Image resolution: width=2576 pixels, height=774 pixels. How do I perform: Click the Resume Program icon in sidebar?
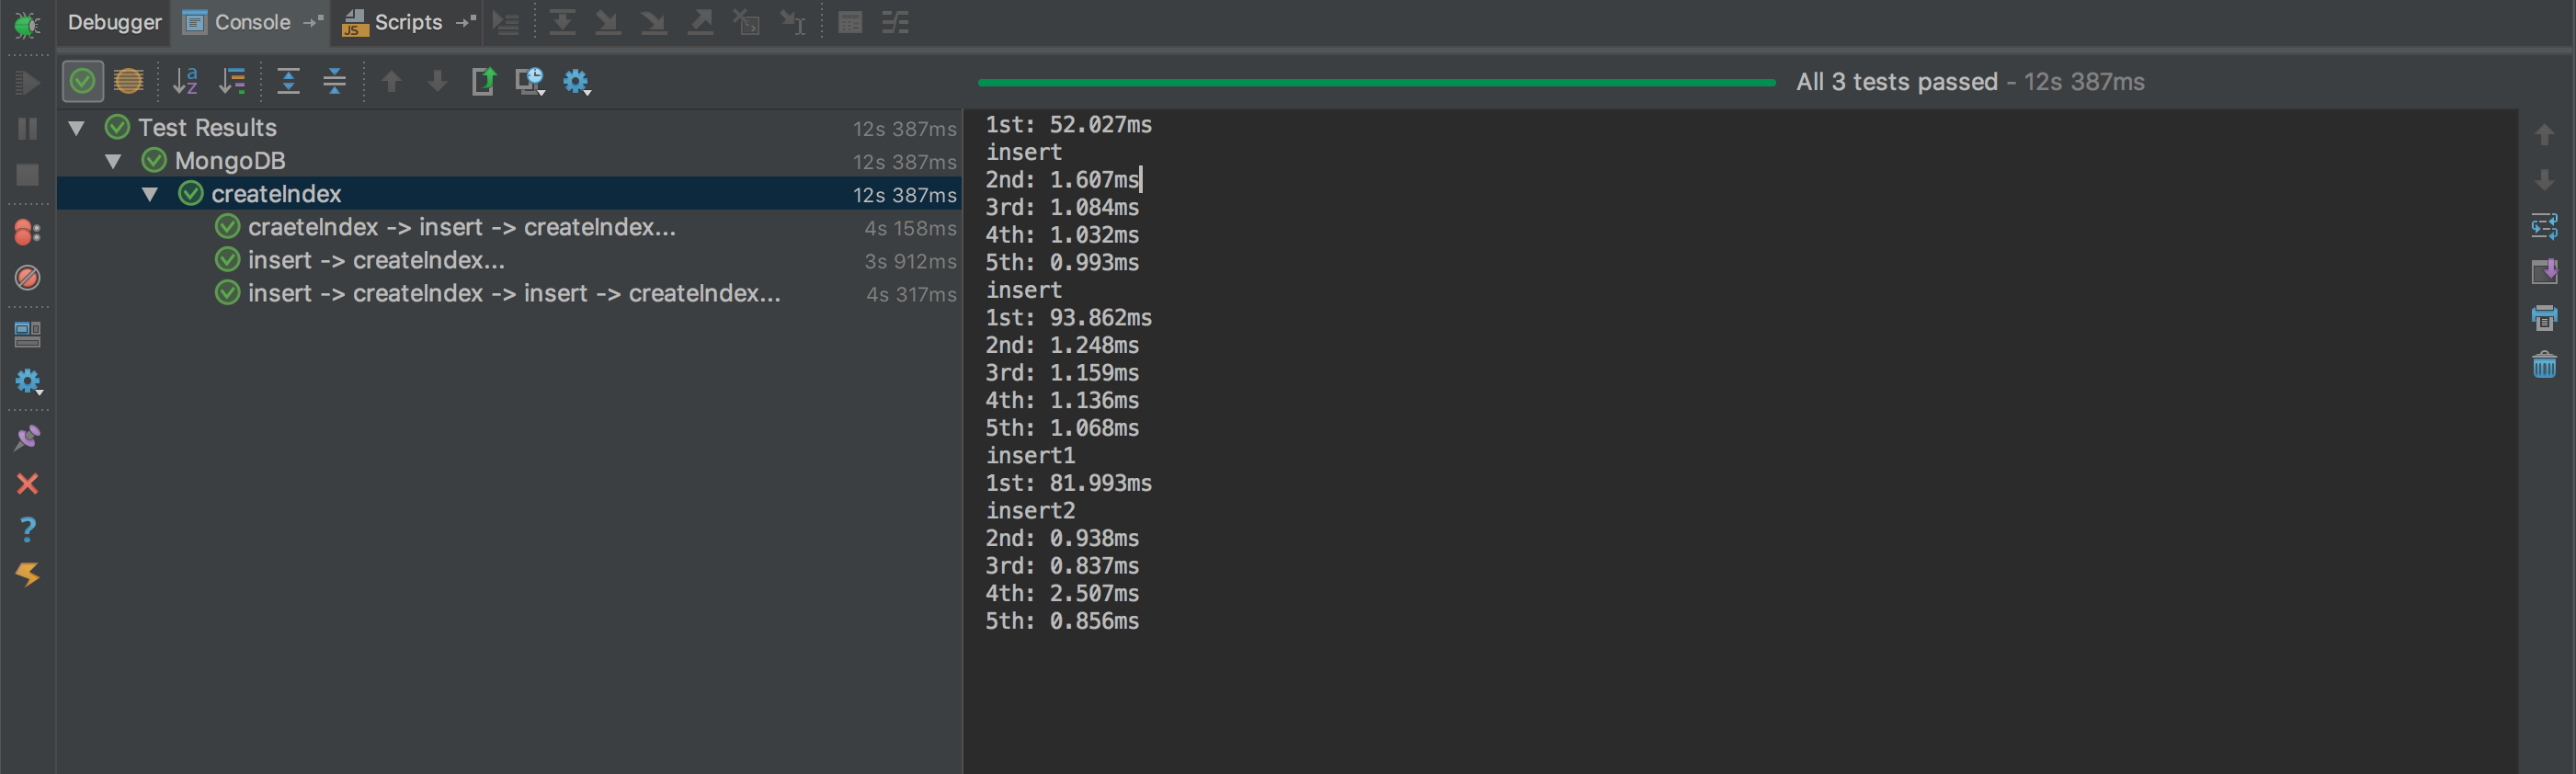coord(27,83)
